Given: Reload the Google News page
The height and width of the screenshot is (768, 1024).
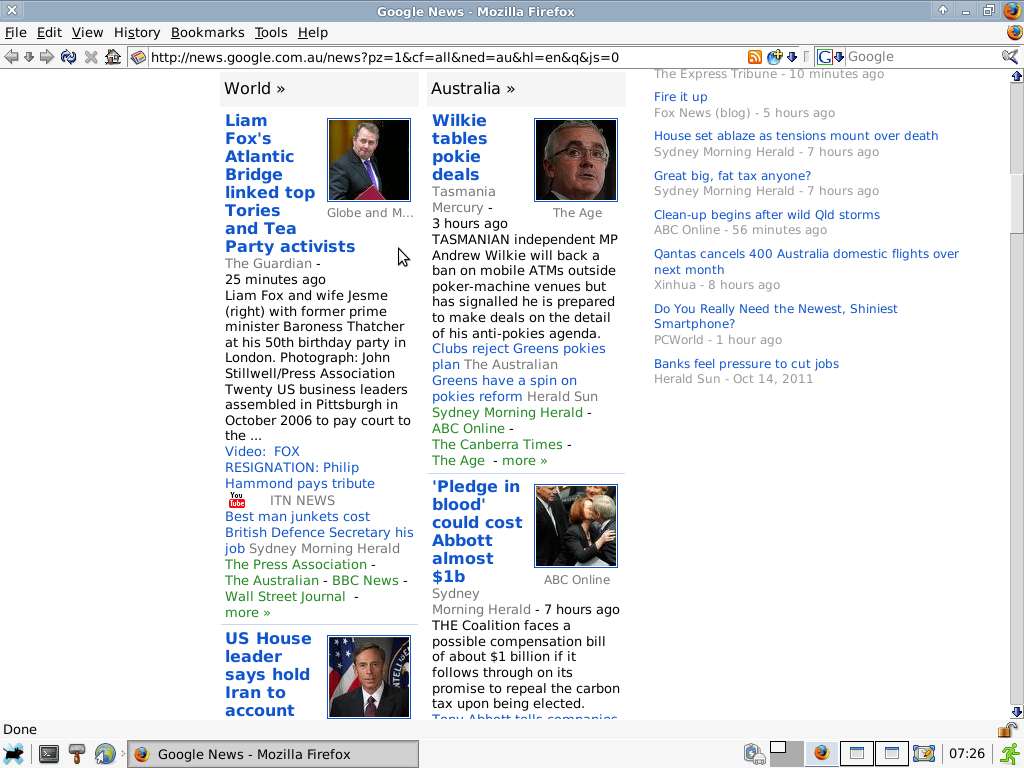Looking at the screenshot, I should [69, 57].
